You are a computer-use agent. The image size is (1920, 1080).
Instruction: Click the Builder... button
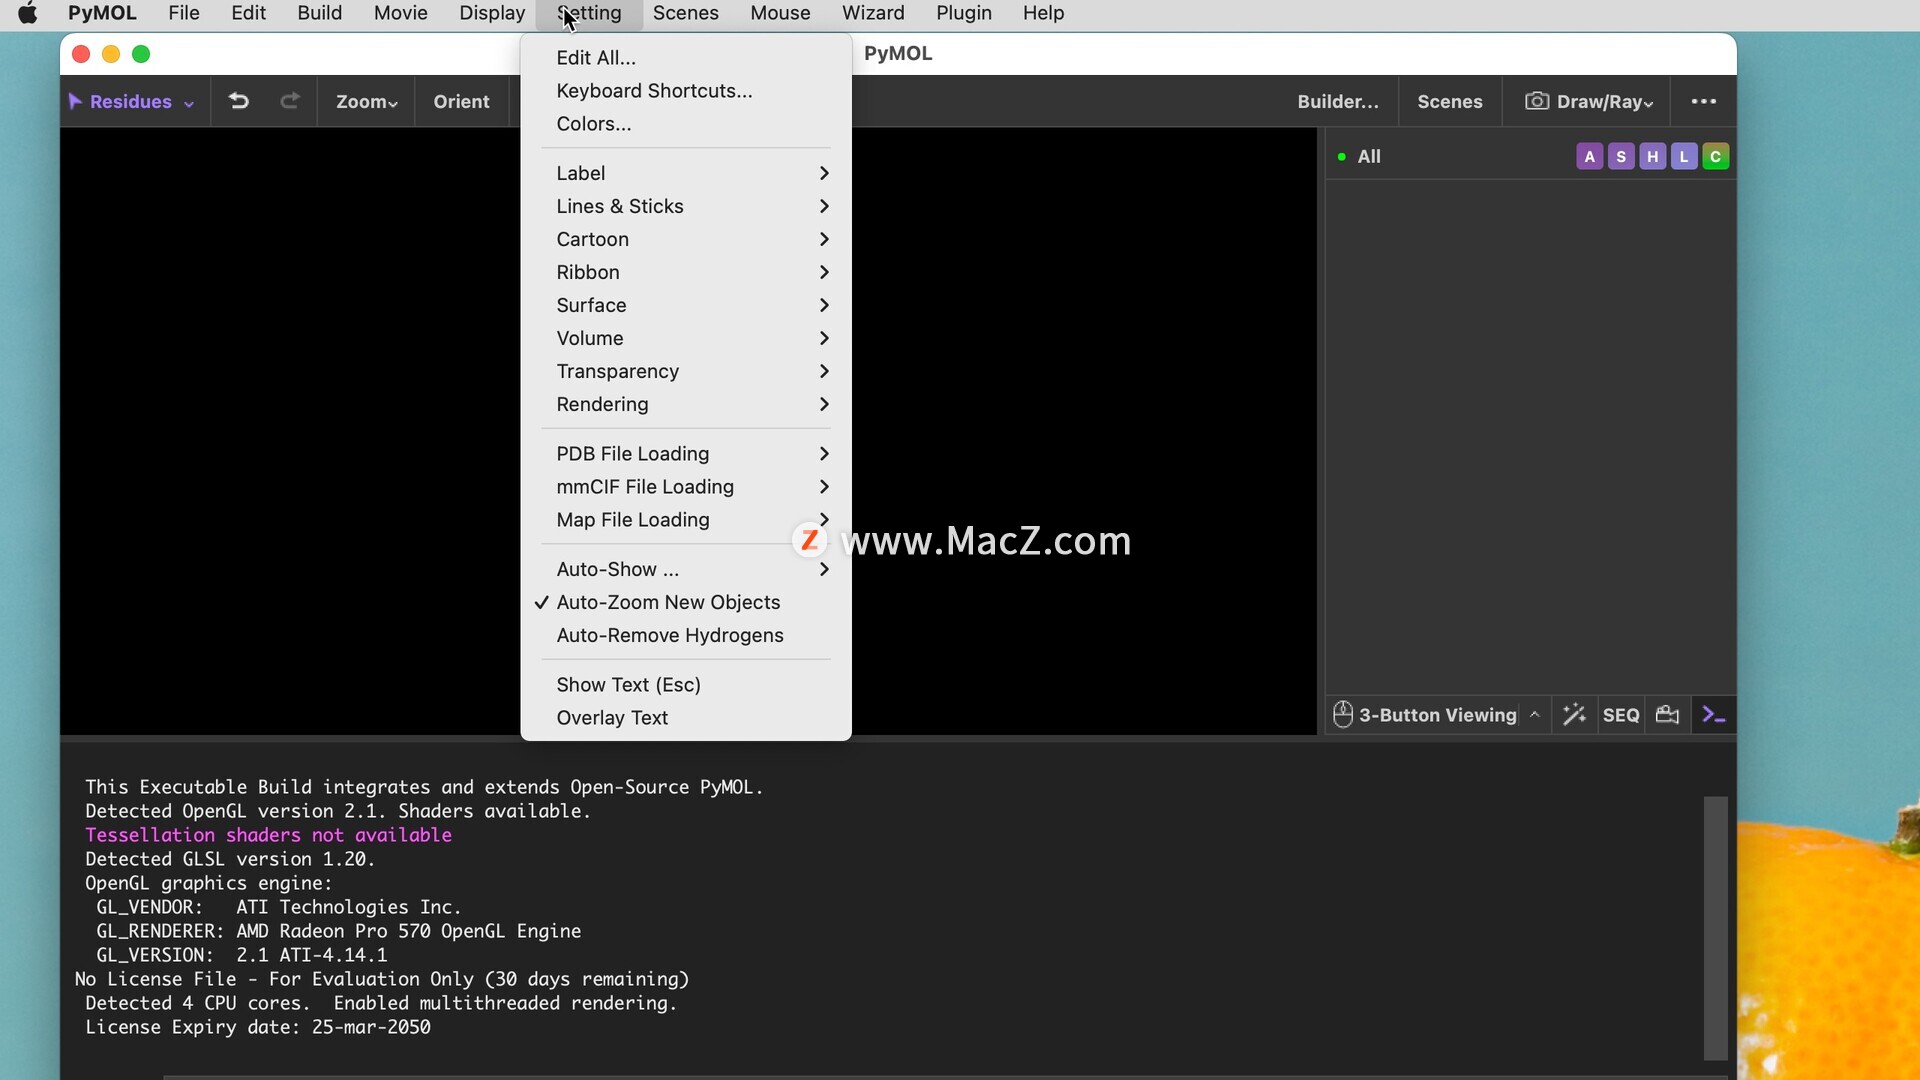[1338, 101]
